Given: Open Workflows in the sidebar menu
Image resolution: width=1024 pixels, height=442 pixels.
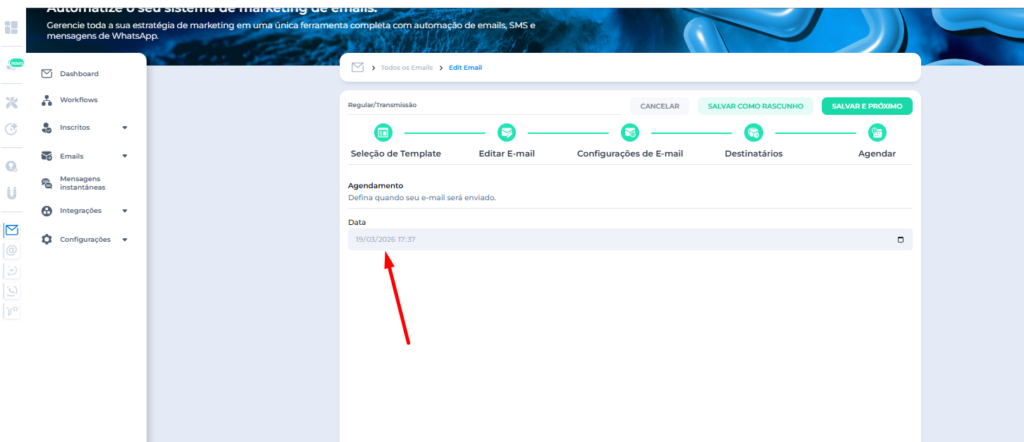Looking at the screenshot, I should 78,100.
